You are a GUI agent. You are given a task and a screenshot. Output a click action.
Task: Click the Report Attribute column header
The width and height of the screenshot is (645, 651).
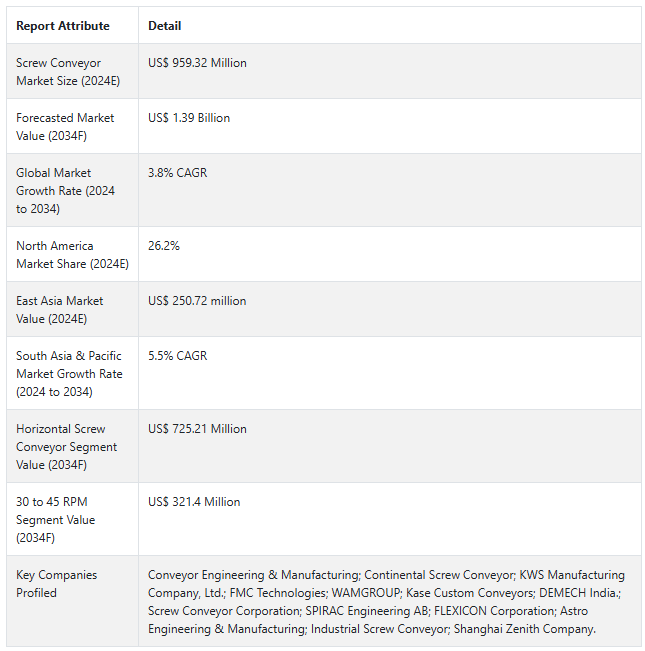(63, 26)
